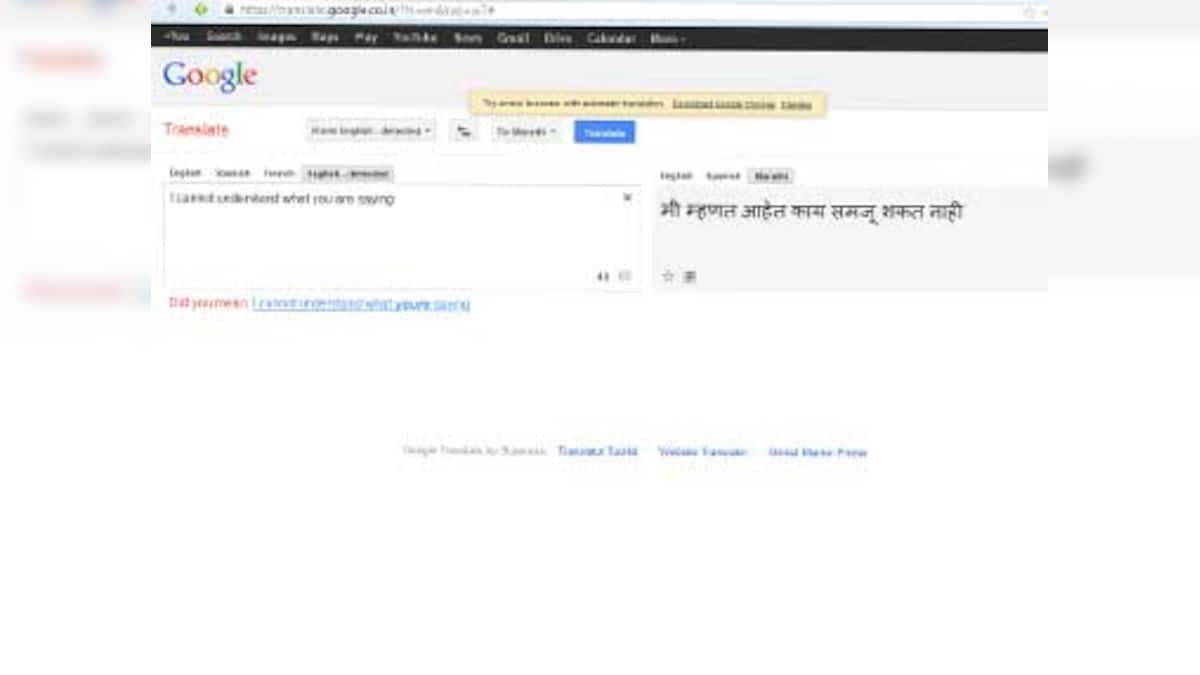1200x675 pixels.
Task: Select the Spanish source language tab
Action: click(233, 174)
